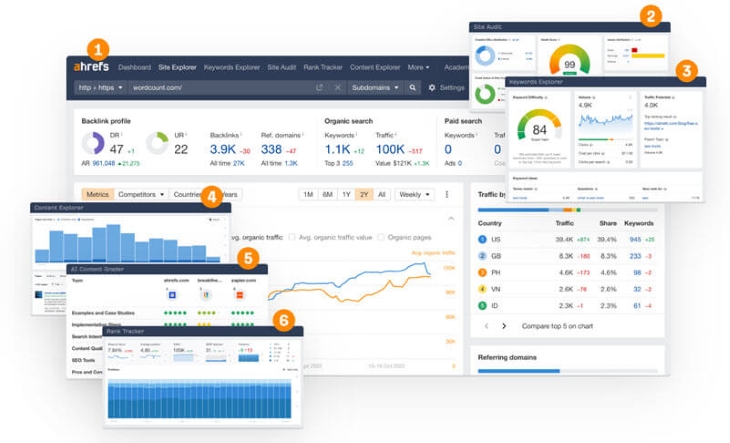Open the three-dot chart options menu

447,195
